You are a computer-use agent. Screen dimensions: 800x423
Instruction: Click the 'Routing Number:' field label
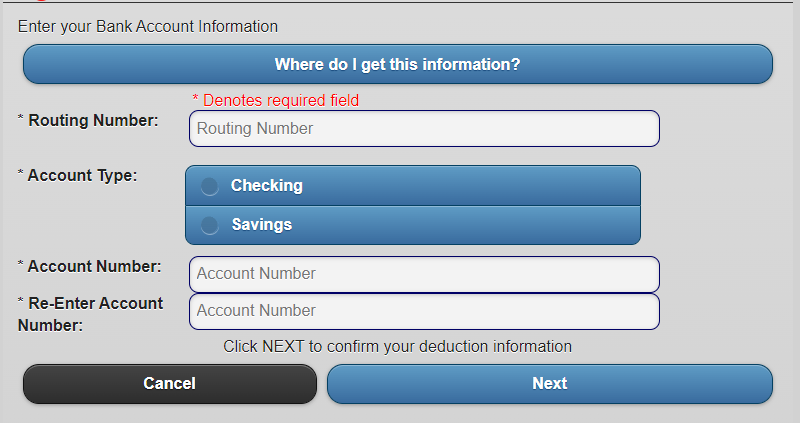(93, 120)
